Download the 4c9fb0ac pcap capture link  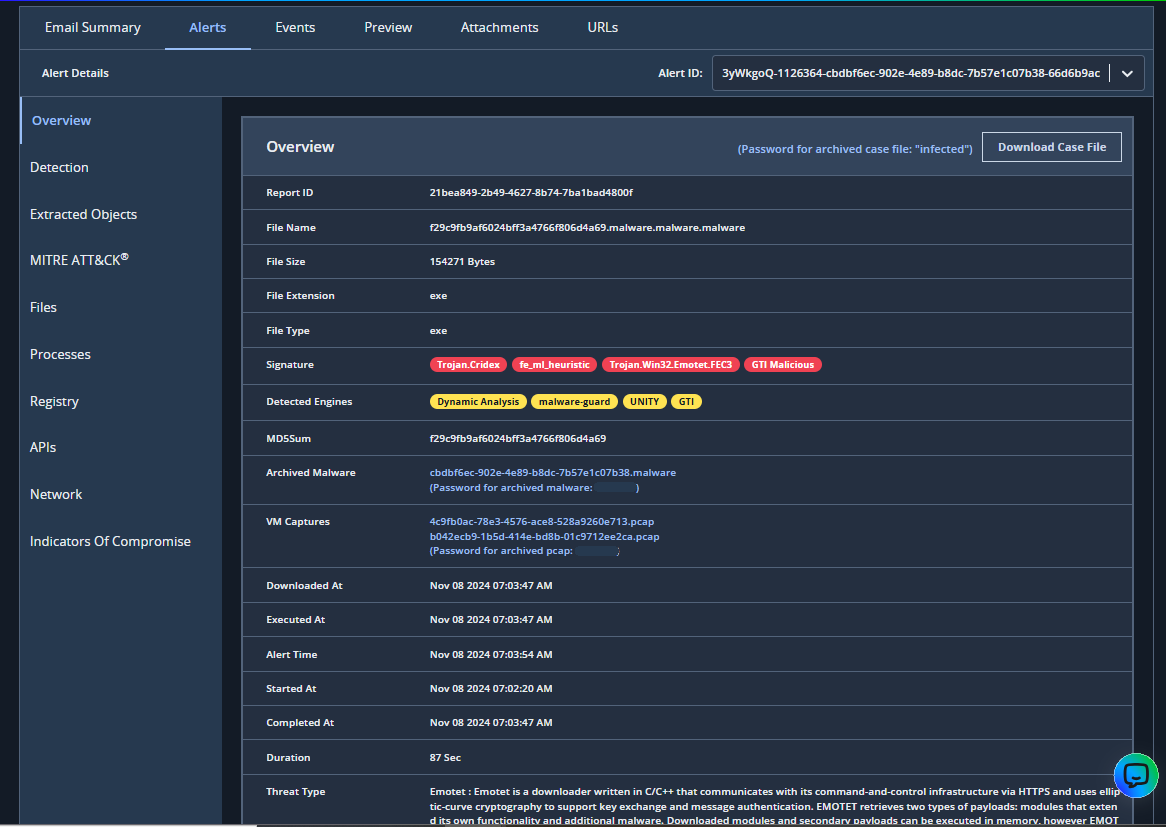point(541,521)
